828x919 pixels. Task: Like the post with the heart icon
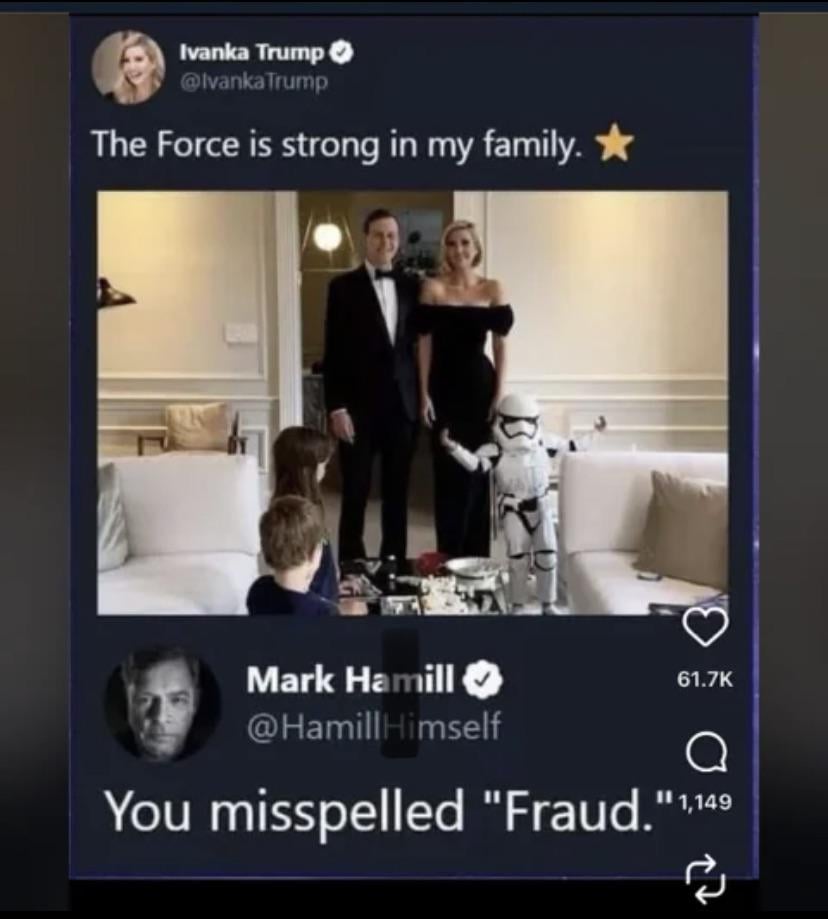(x=706, y=628)
